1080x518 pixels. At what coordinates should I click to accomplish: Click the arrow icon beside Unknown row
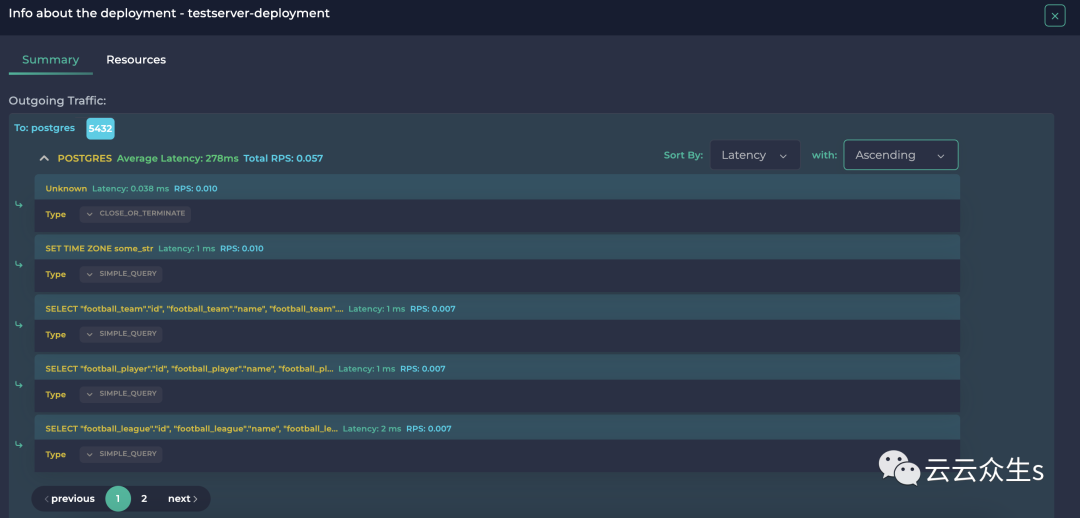coord(19,204)
